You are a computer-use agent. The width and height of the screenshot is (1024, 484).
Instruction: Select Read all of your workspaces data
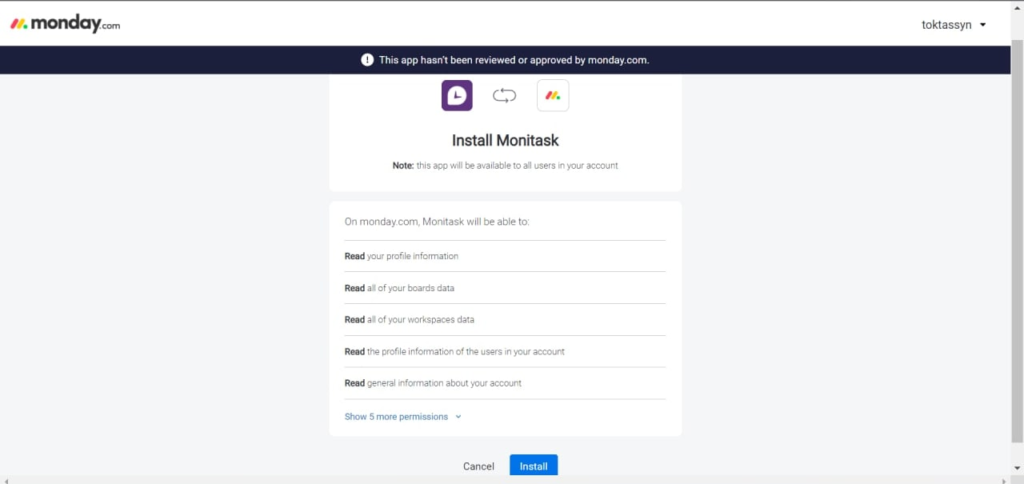[409, 320]
